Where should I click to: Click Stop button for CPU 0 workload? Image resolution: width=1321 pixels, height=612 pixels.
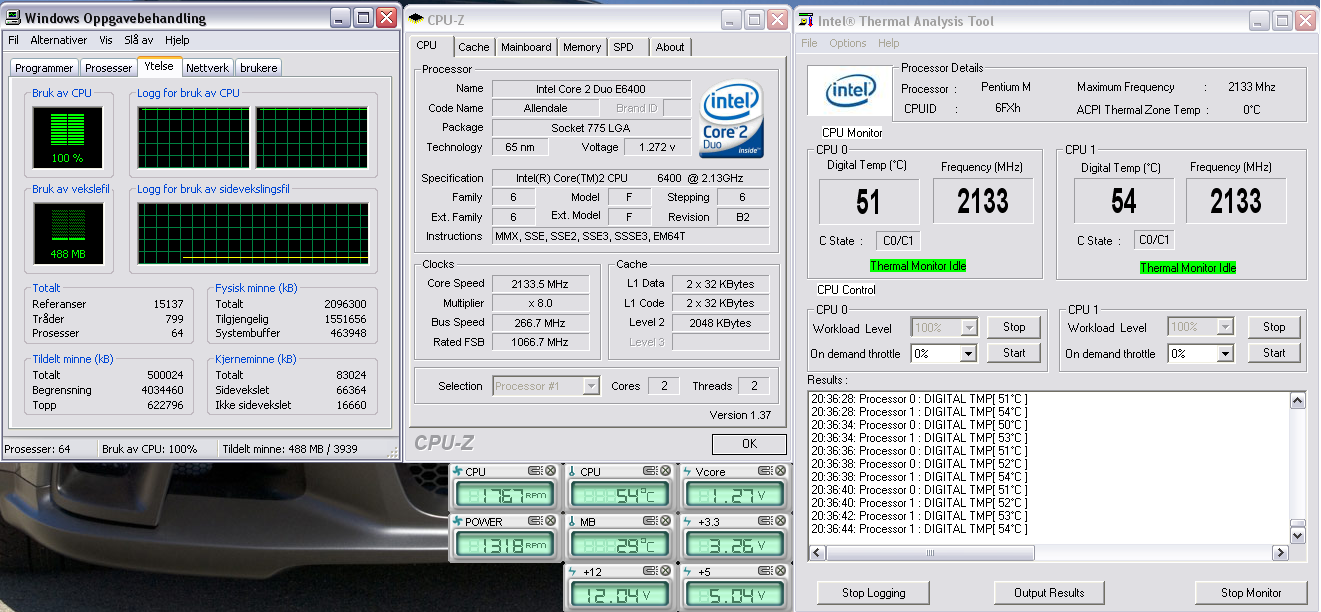1014,327
